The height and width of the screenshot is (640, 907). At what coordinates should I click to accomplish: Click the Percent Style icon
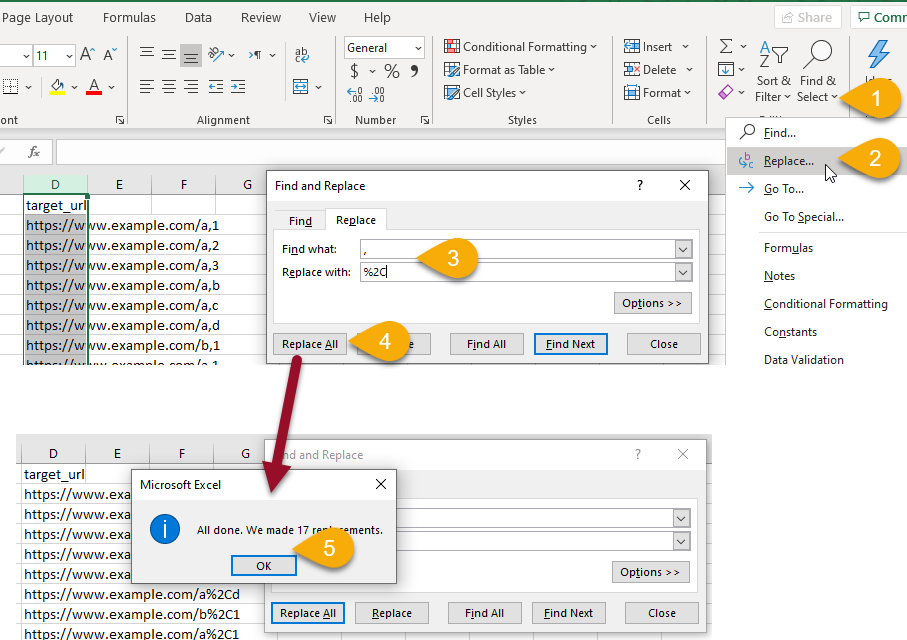(x=392, y=71)
